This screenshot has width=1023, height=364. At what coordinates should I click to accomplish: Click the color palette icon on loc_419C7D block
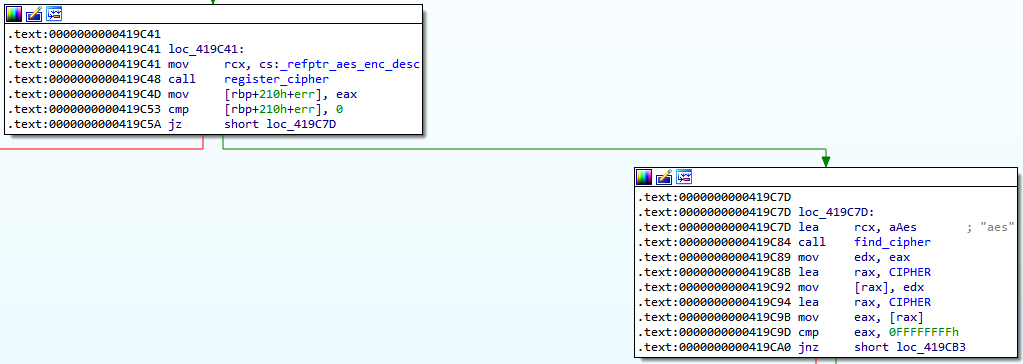pyautogui.click(x=644, y=176)
